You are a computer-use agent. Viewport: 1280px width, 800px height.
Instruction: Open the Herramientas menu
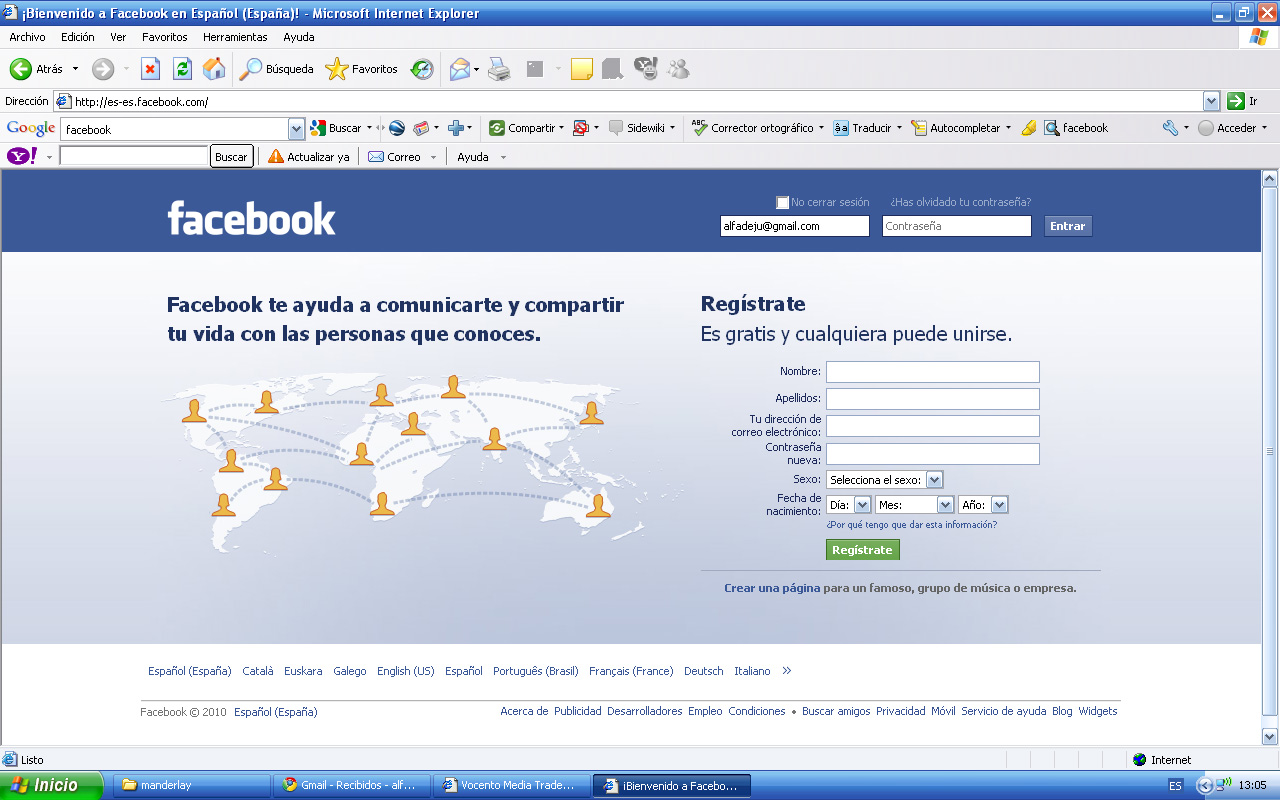coord(235,37)
